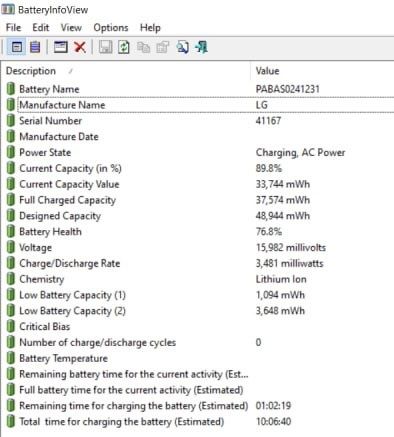Click the Copy Selected Items toolbar icon
This screenshot has width=394, height=437.
(x=143, y=47)
